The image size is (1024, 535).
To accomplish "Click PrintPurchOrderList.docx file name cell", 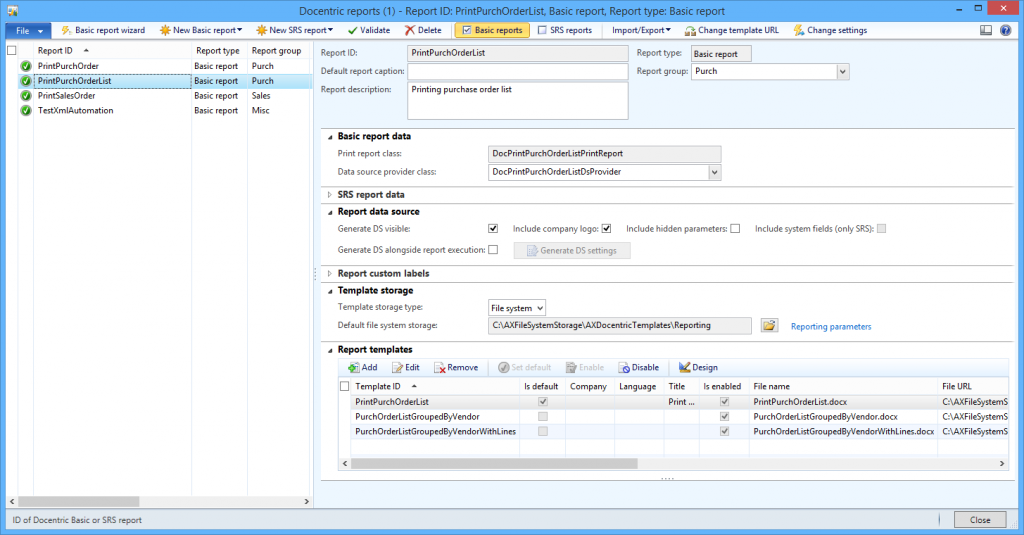I will click(x=843, y=402).
